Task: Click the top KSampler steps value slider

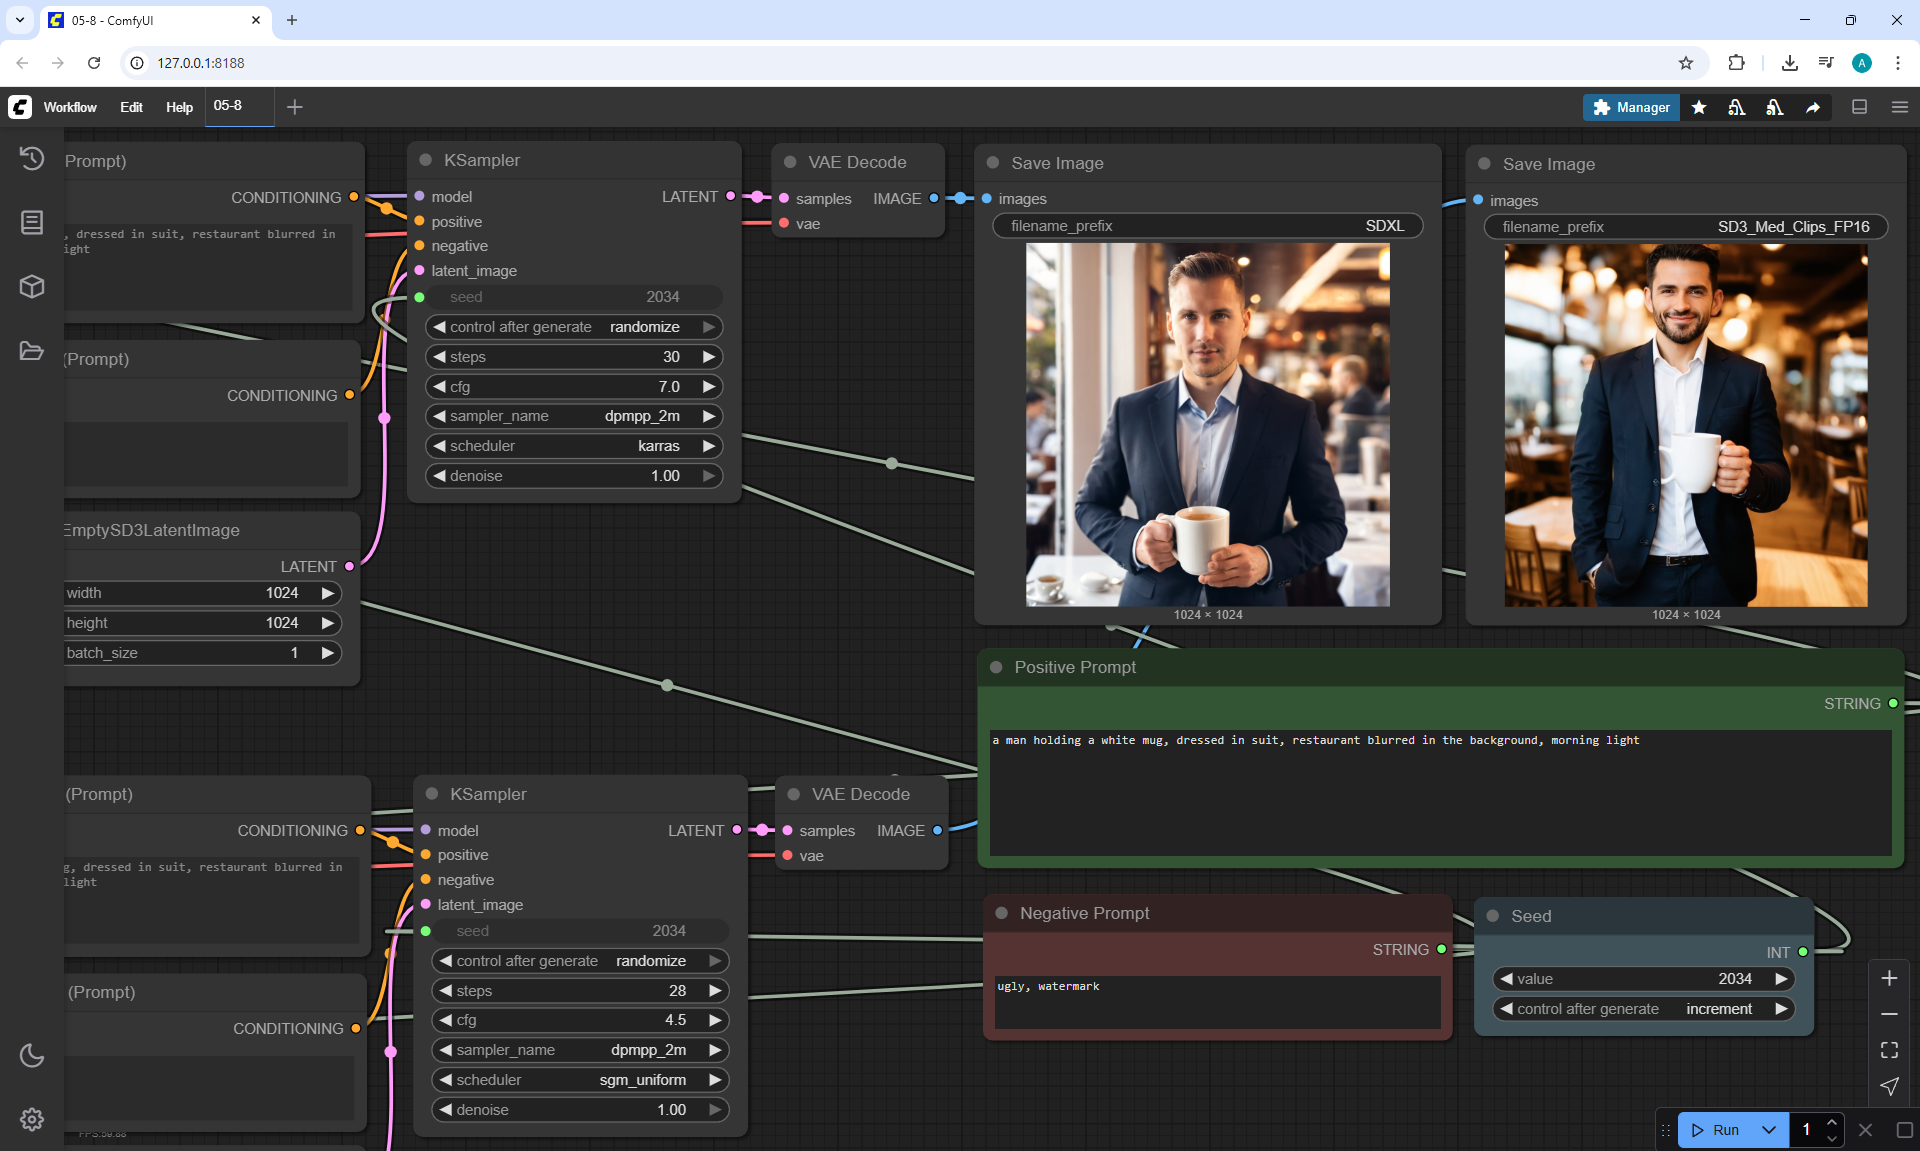Action: click(574, 357)
